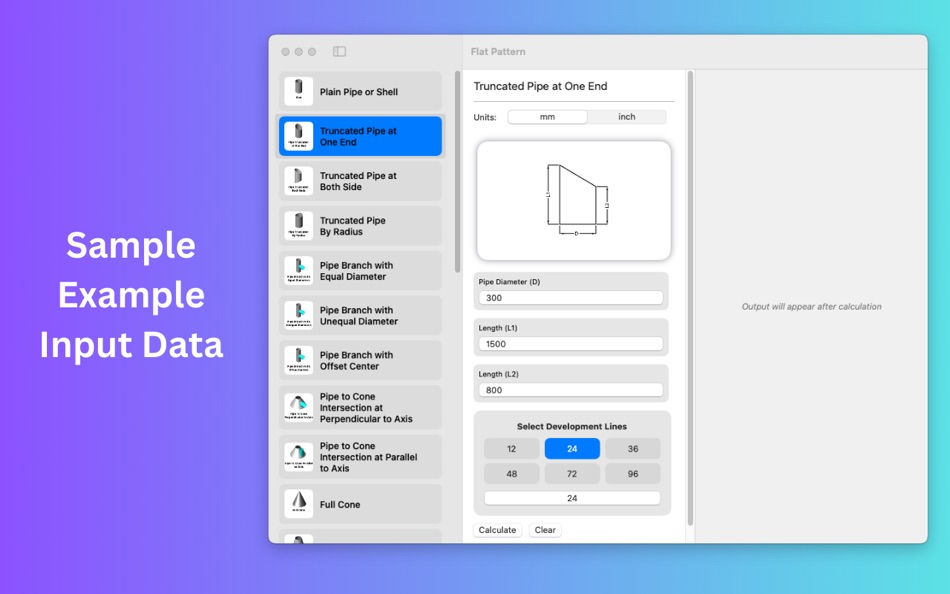Viewport: 950px width, 594px height.
Task: Select the Truncated Pipe By Radius icon
Action: [300, 225]
